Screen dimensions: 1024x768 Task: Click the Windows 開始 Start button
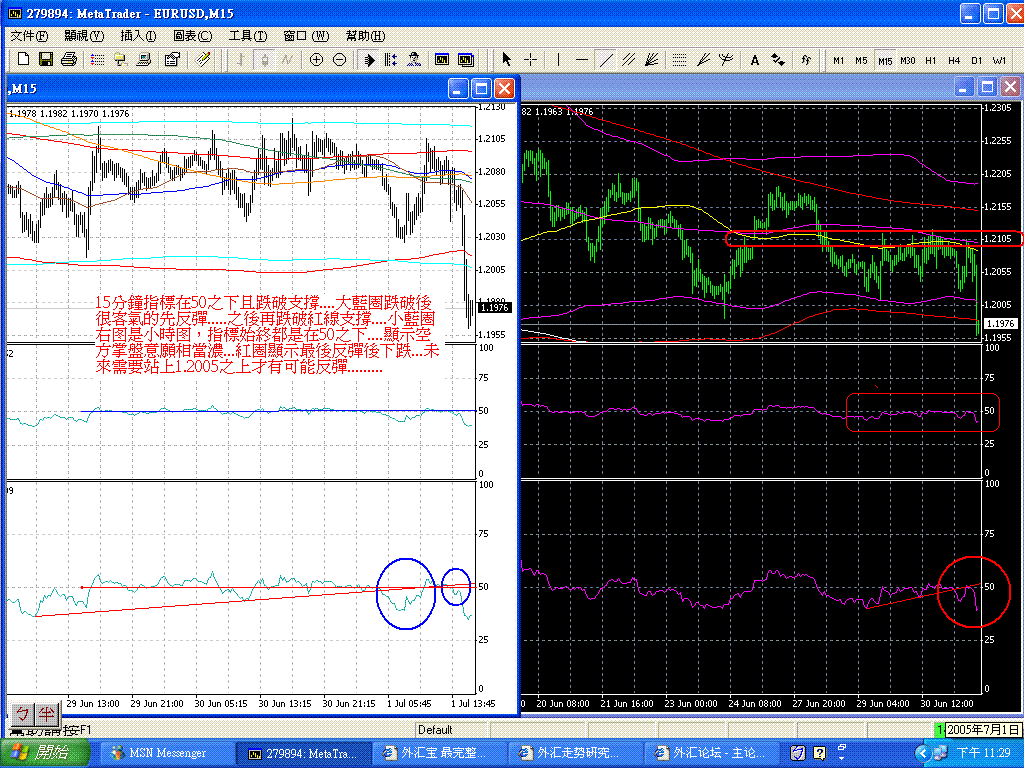45,753
